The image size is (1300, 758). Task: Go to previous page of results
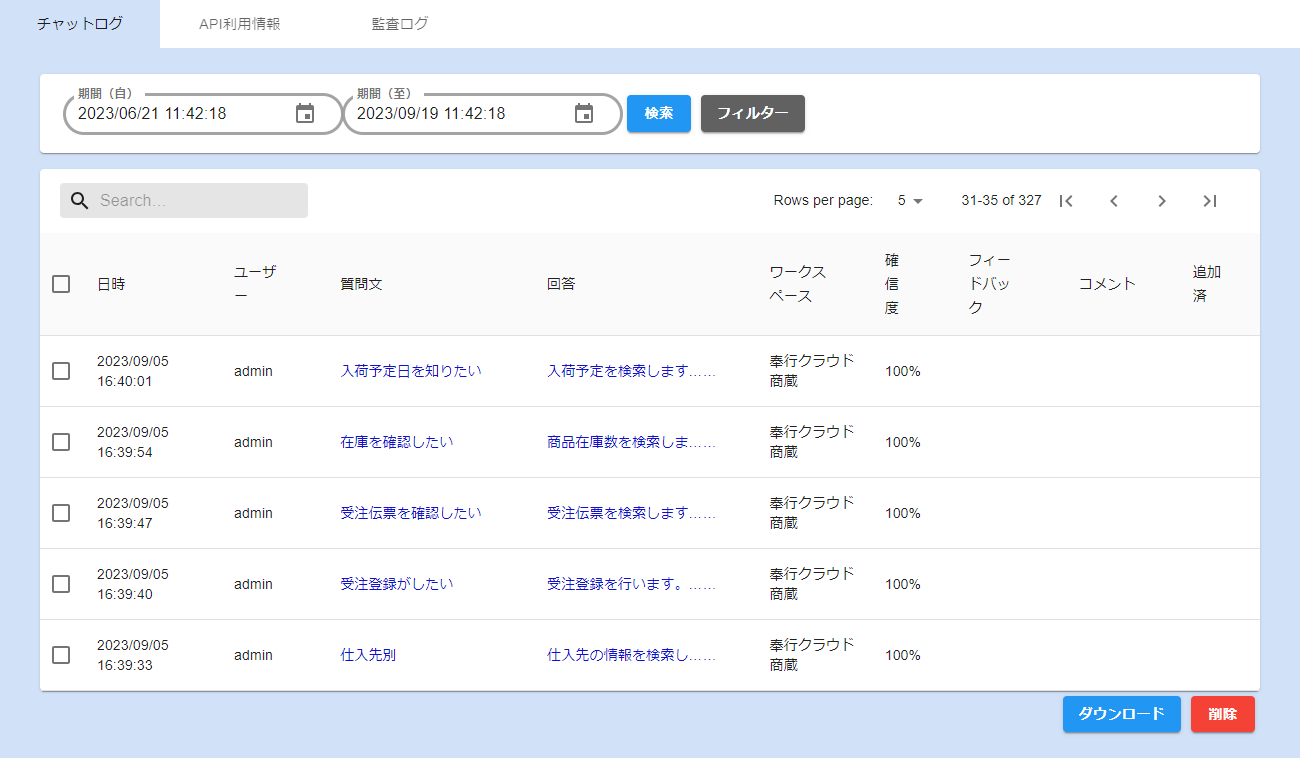click(1114, 201)
